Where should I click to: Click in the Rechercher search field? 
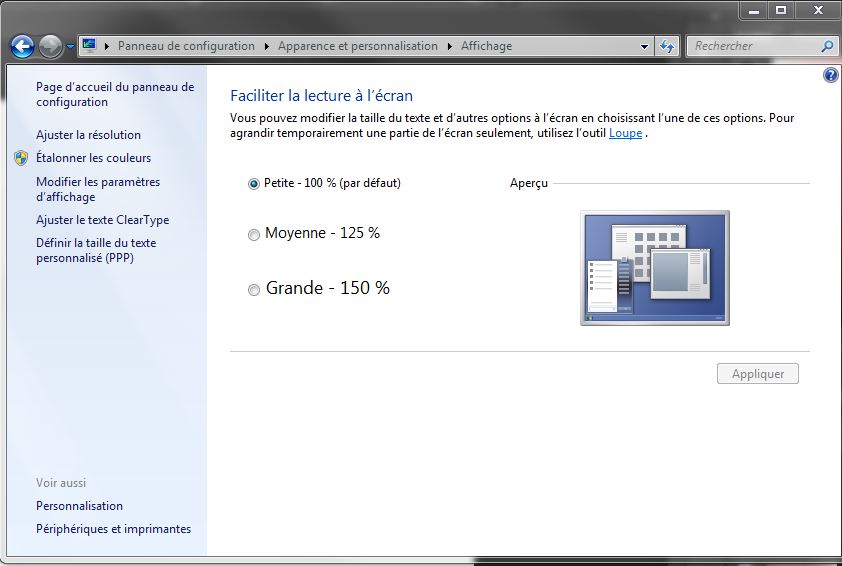point(752,46)
